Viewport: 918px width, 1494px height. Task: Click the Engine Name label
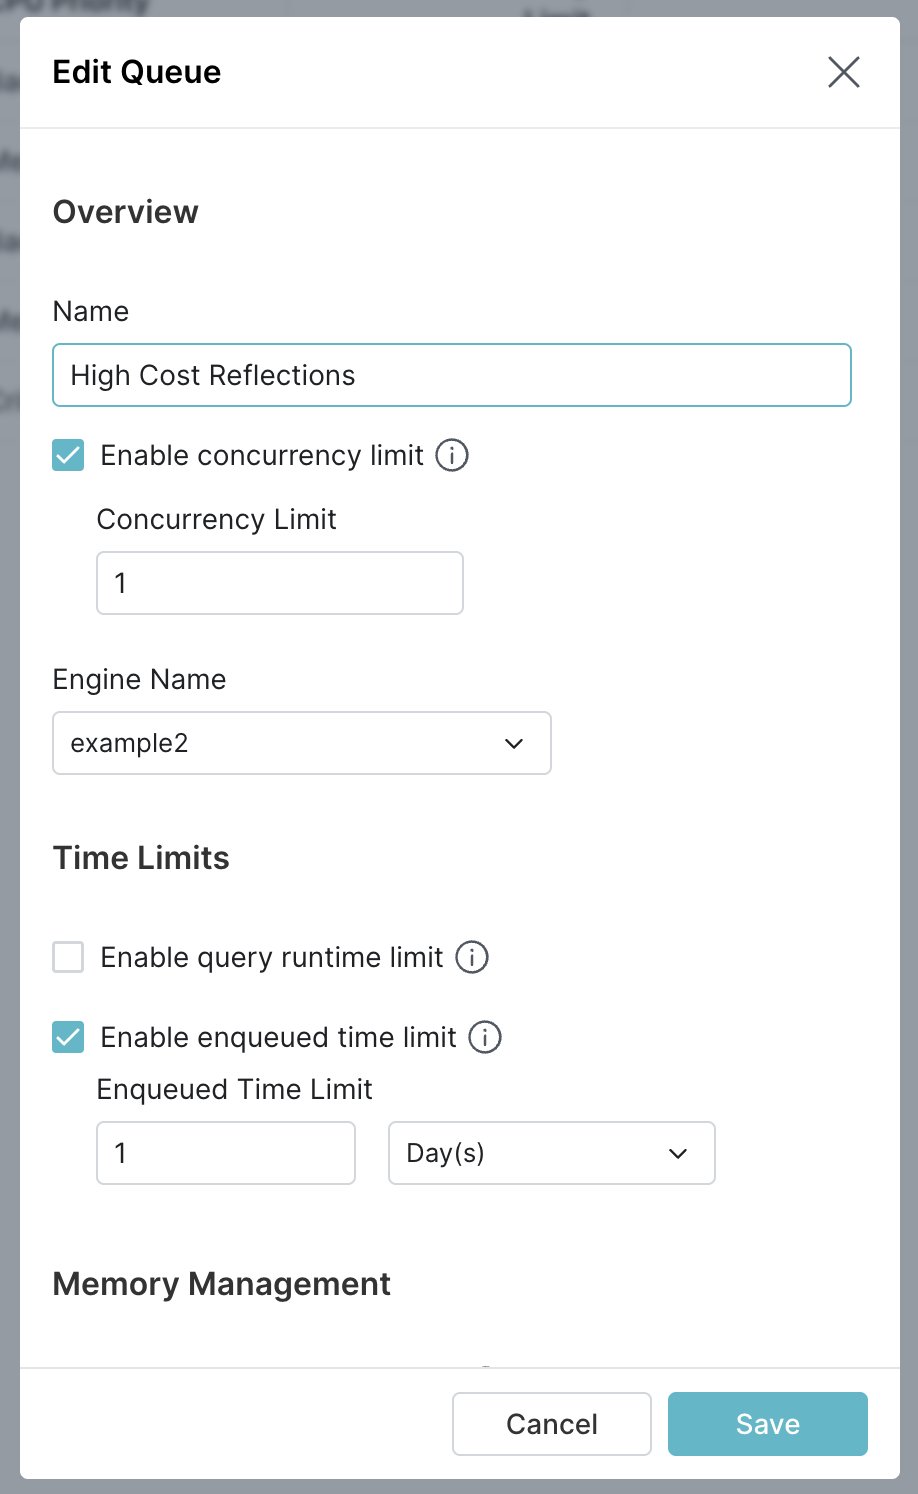pyautogui.click(x=139, y=679)
